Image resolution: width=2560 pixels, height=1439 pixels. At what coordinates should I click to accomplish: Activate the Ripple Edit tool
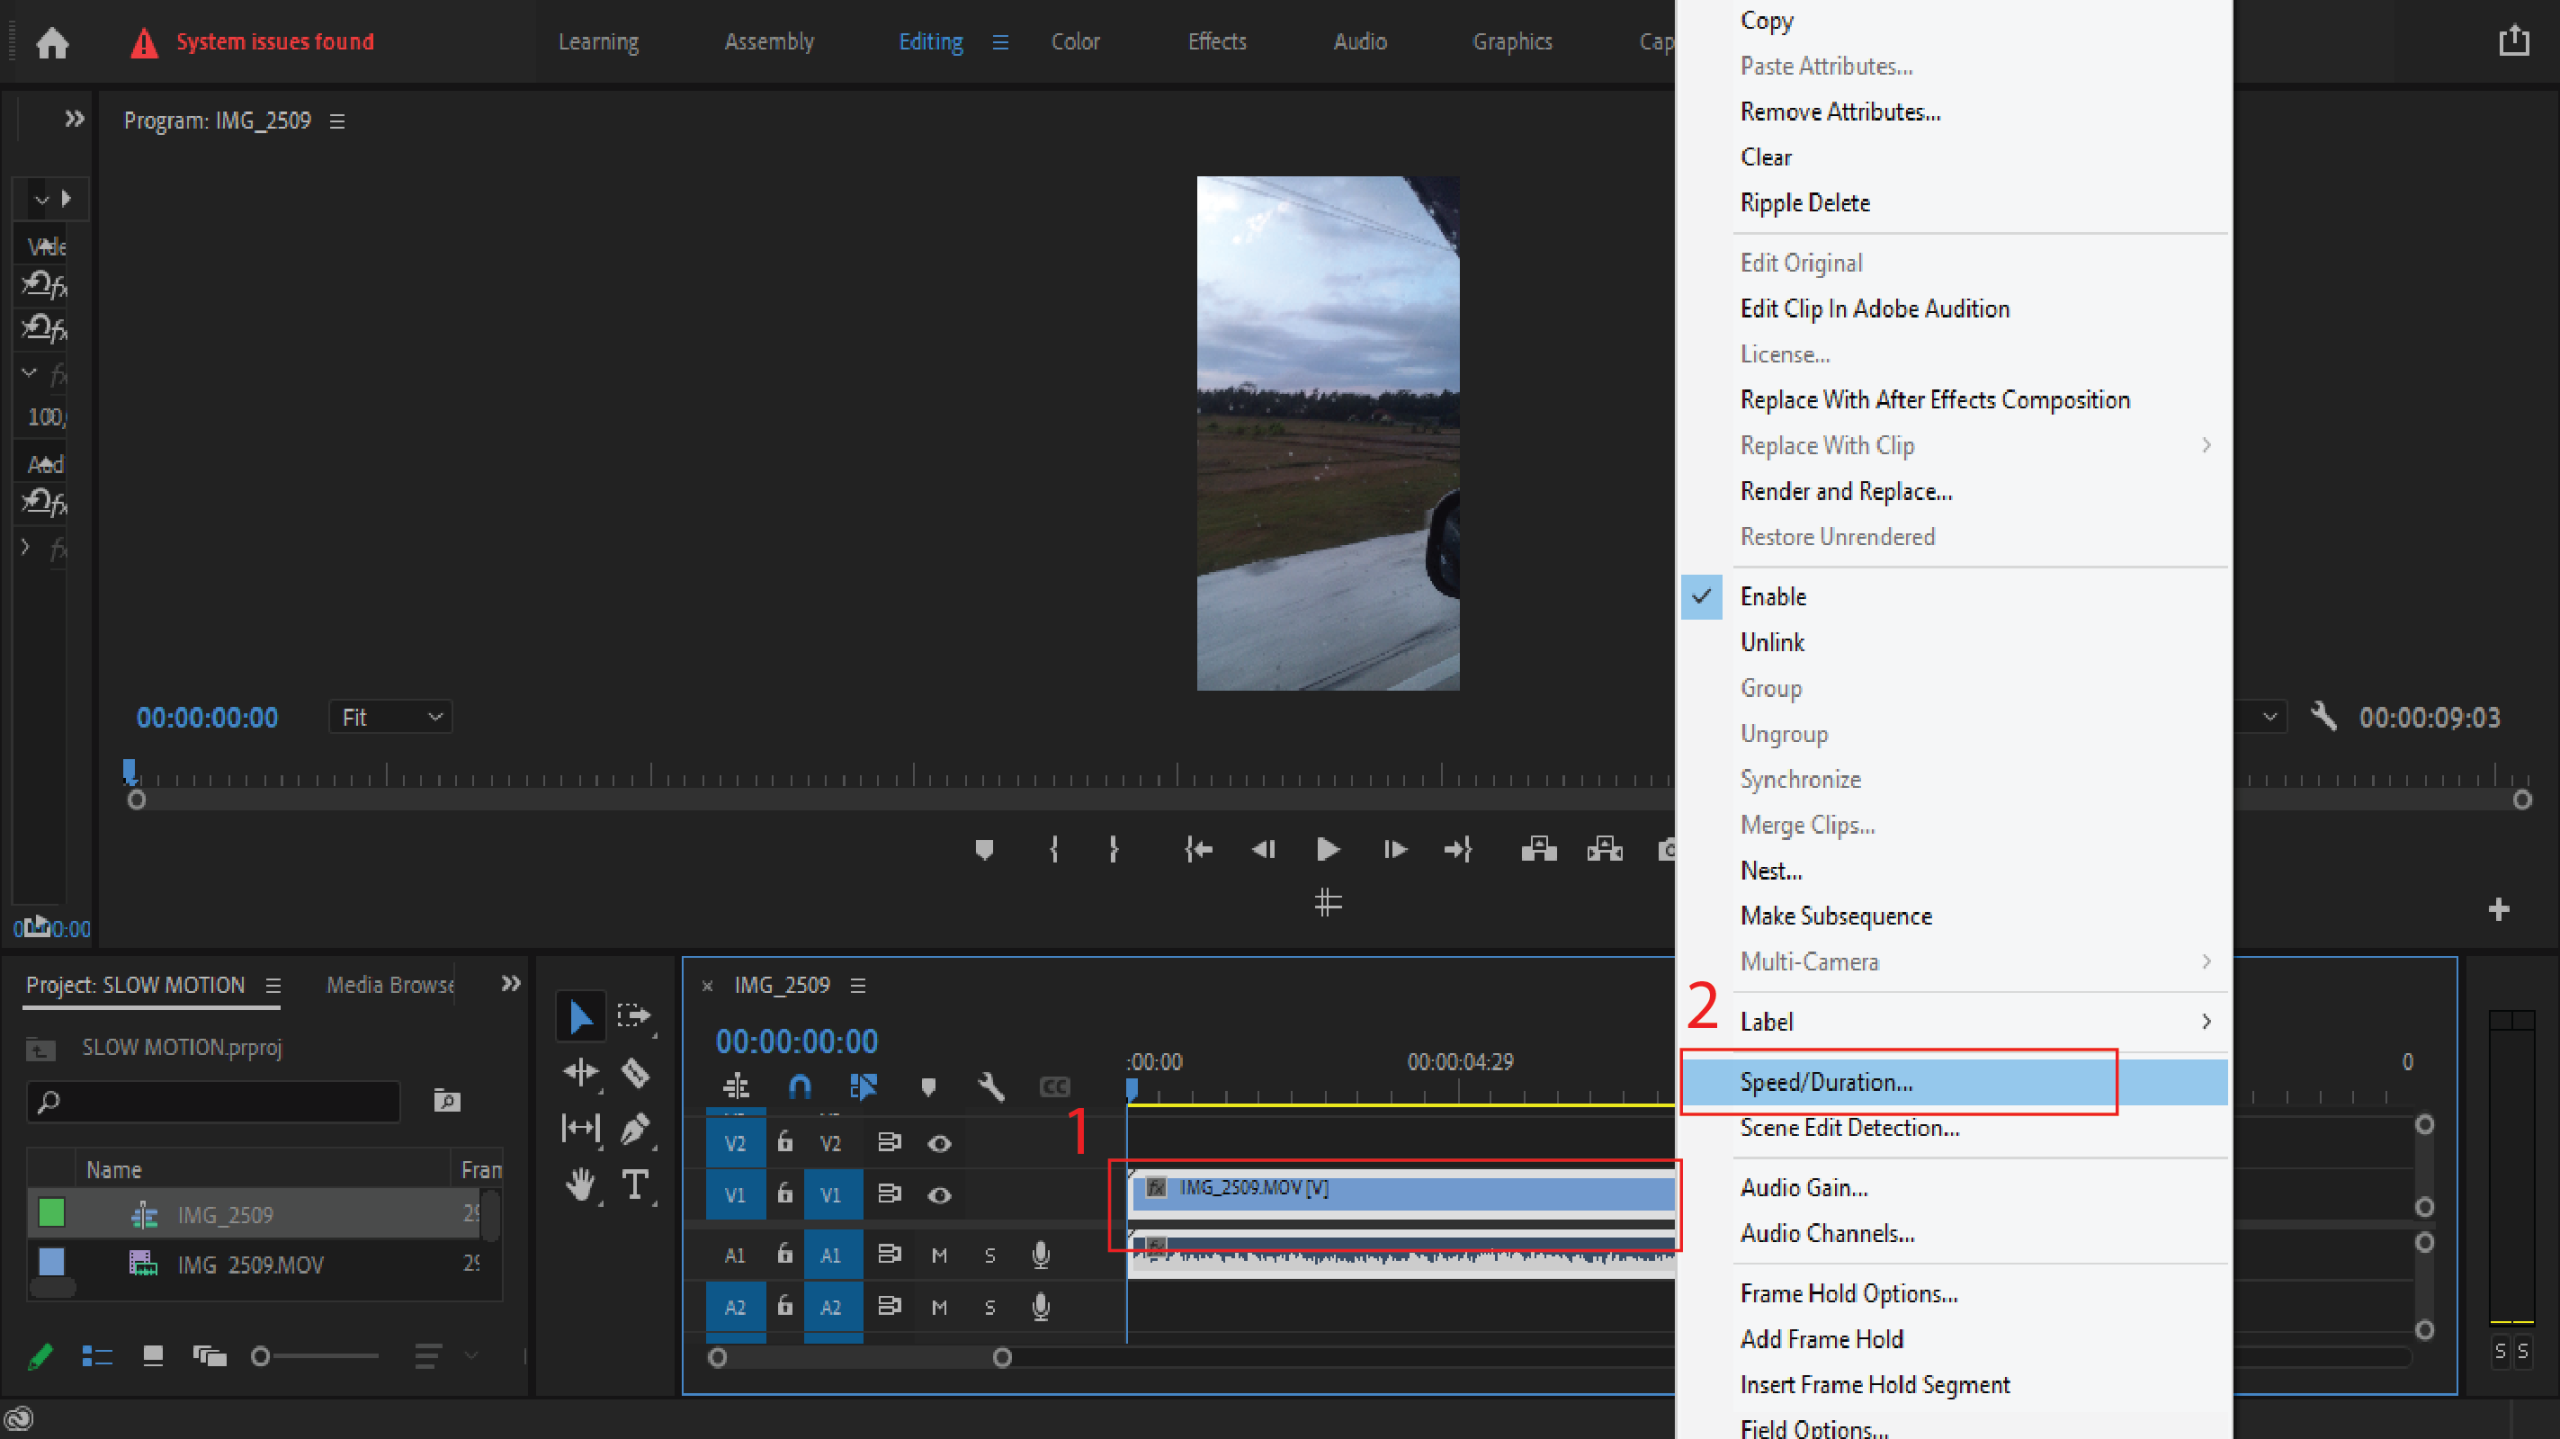click(580, 1073)
